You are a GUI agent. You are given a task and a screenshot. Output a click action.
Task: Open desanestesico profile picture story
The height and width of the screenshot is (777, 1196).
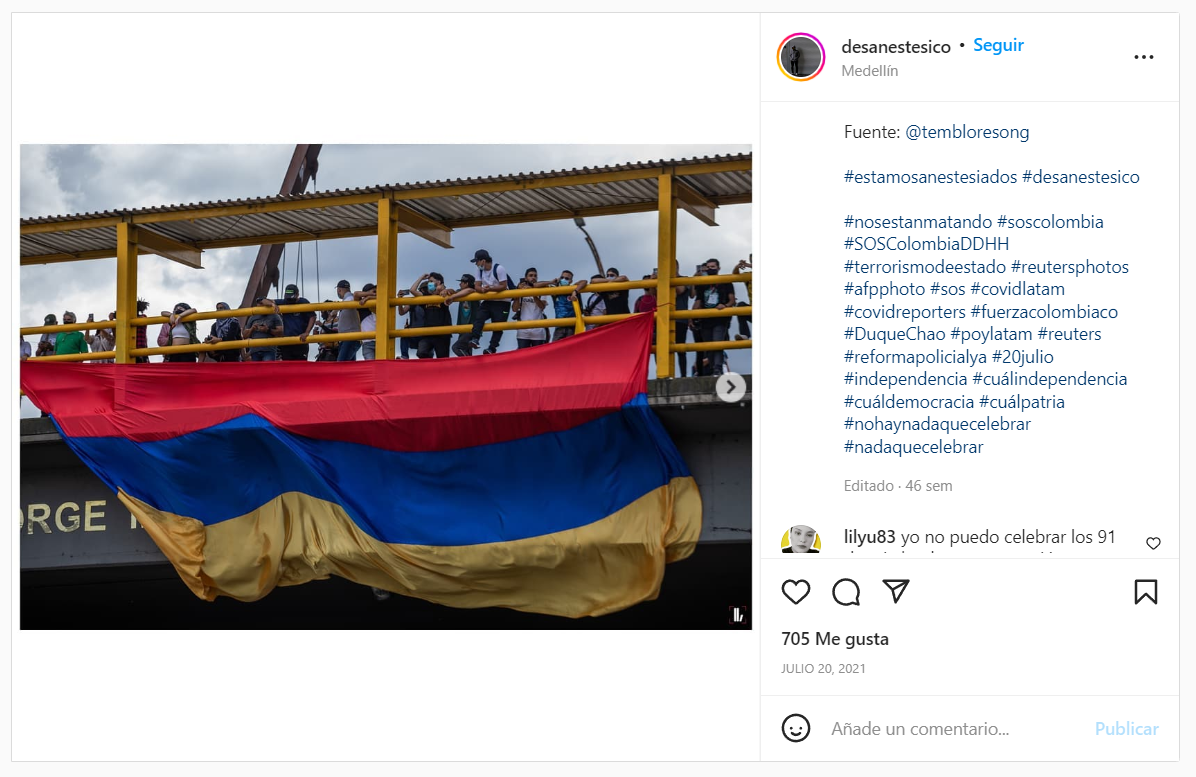click(x=801, y=57)
